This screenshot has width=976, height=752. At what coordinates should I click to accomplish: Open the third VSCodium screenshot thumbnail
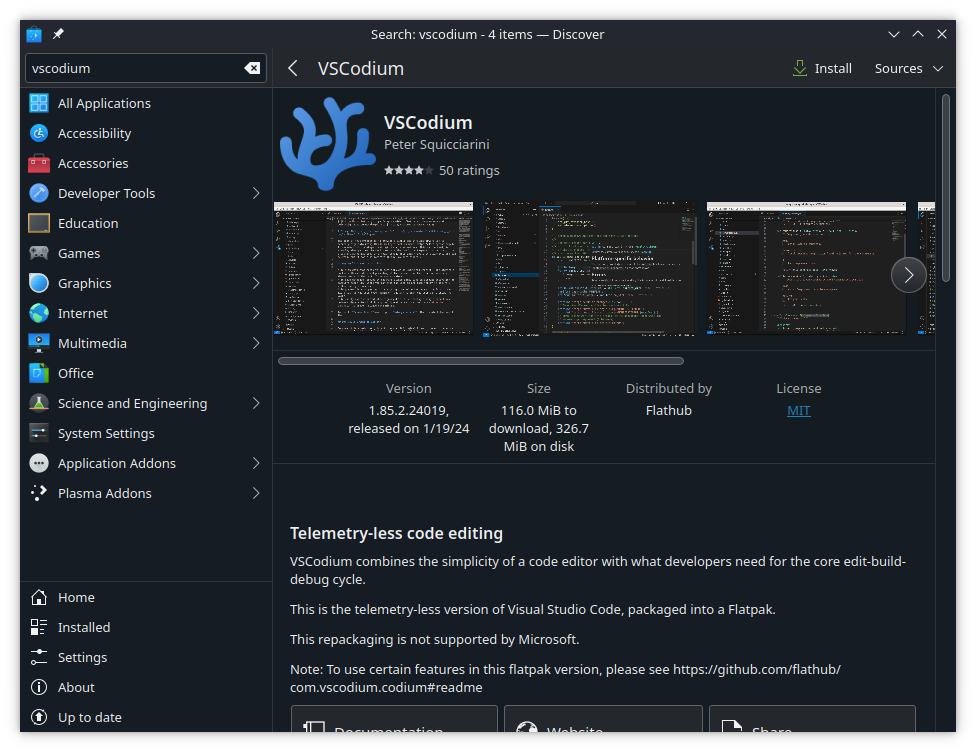(x=806, y=268)
